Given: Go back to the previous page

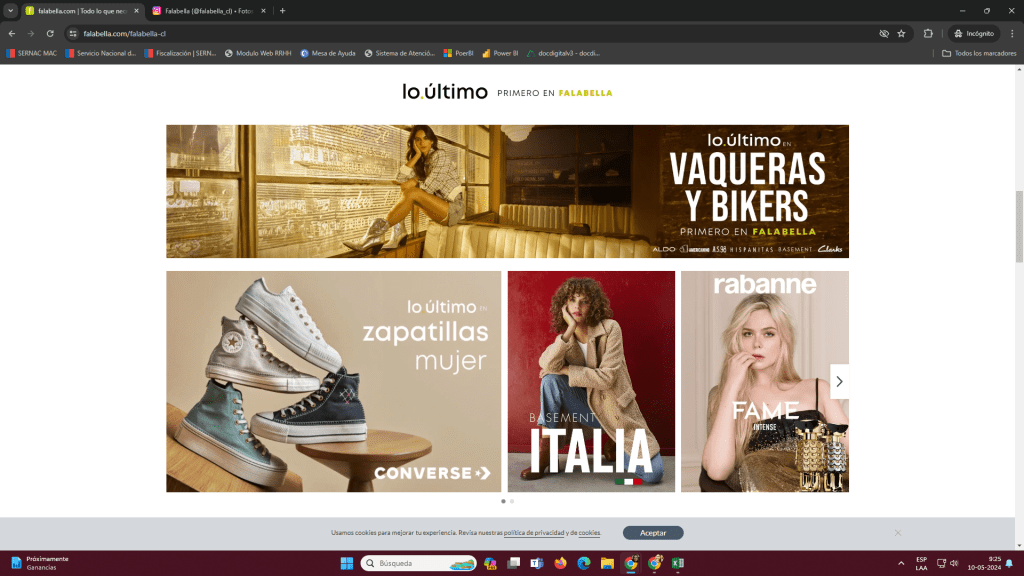Looking at the screenshot, I should [x=12, y=33].
